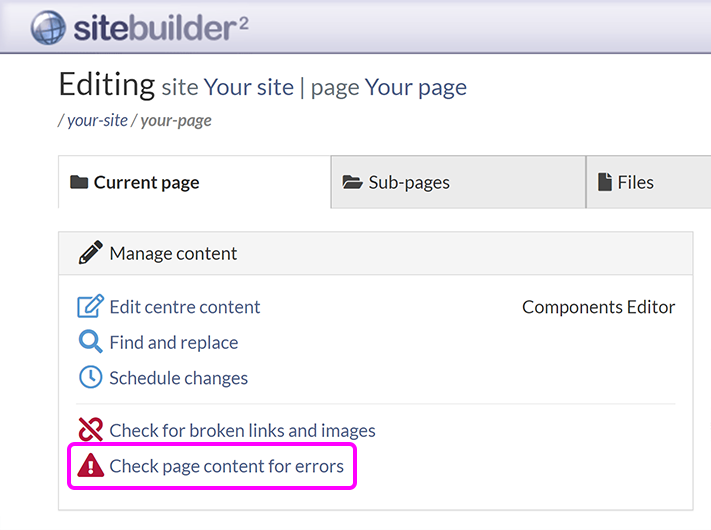Click the Edit centre content pencil-square icon
The image size is (711, 530).
pos(90,307)
